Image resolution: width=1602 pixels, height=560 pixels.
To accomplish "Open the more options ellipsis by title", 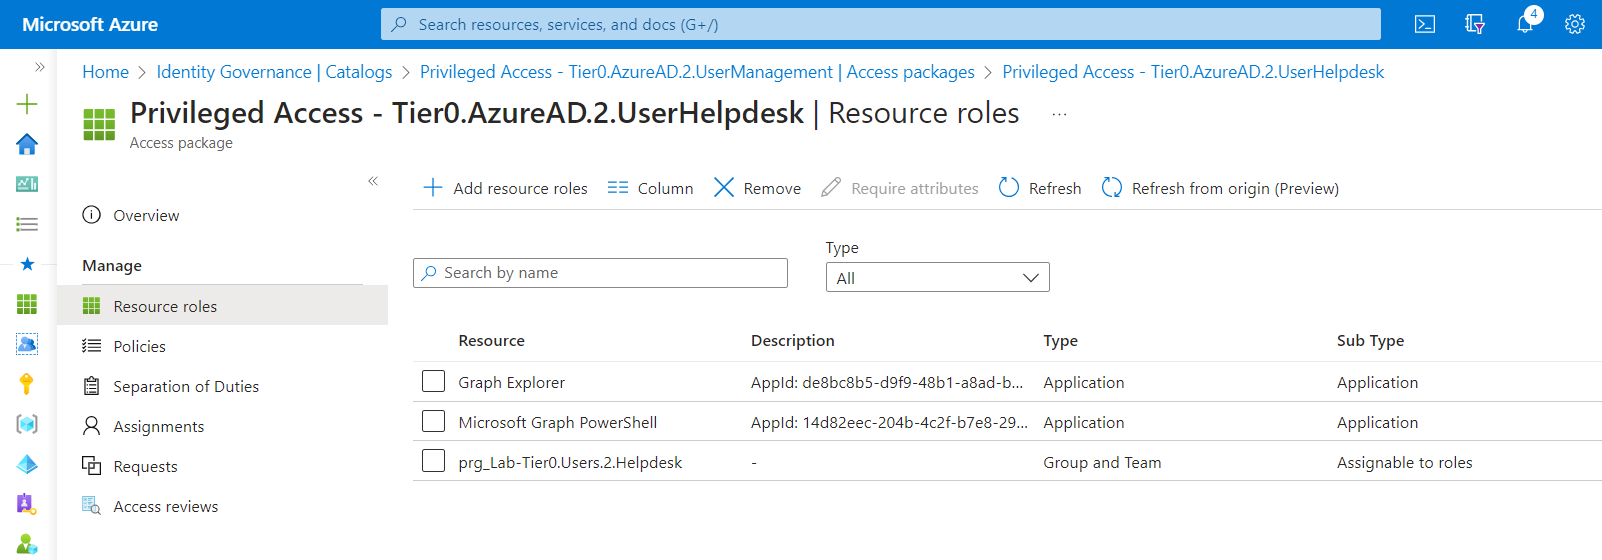I will 1059,115.
